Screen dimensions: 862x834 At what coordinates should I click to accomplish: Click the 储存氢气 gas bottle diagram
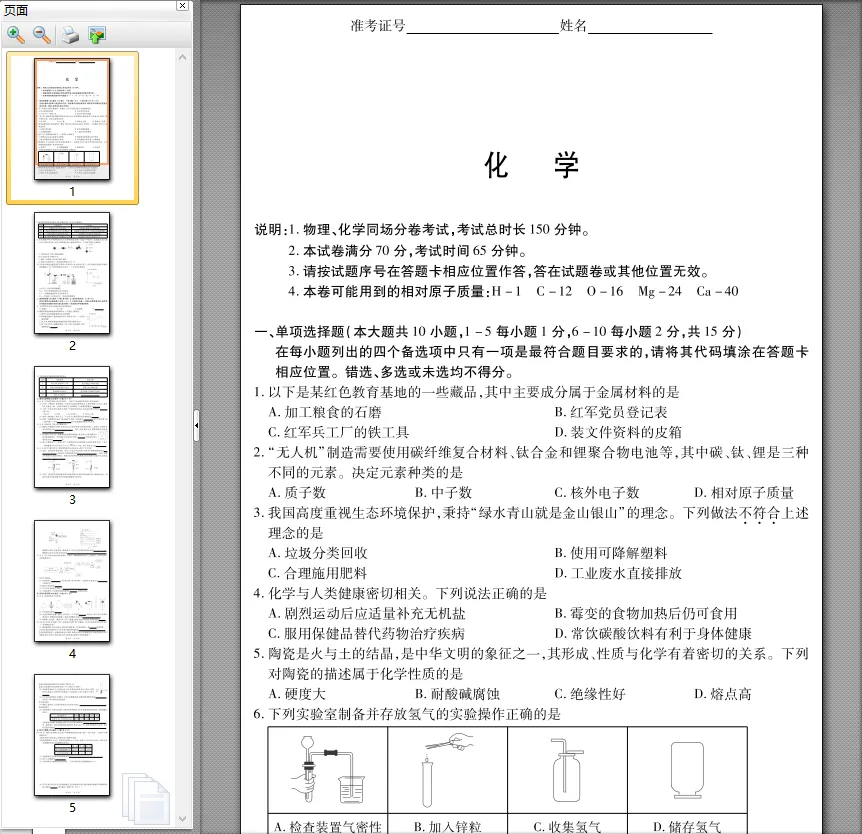pyautogui.click(x=687, y=768)
